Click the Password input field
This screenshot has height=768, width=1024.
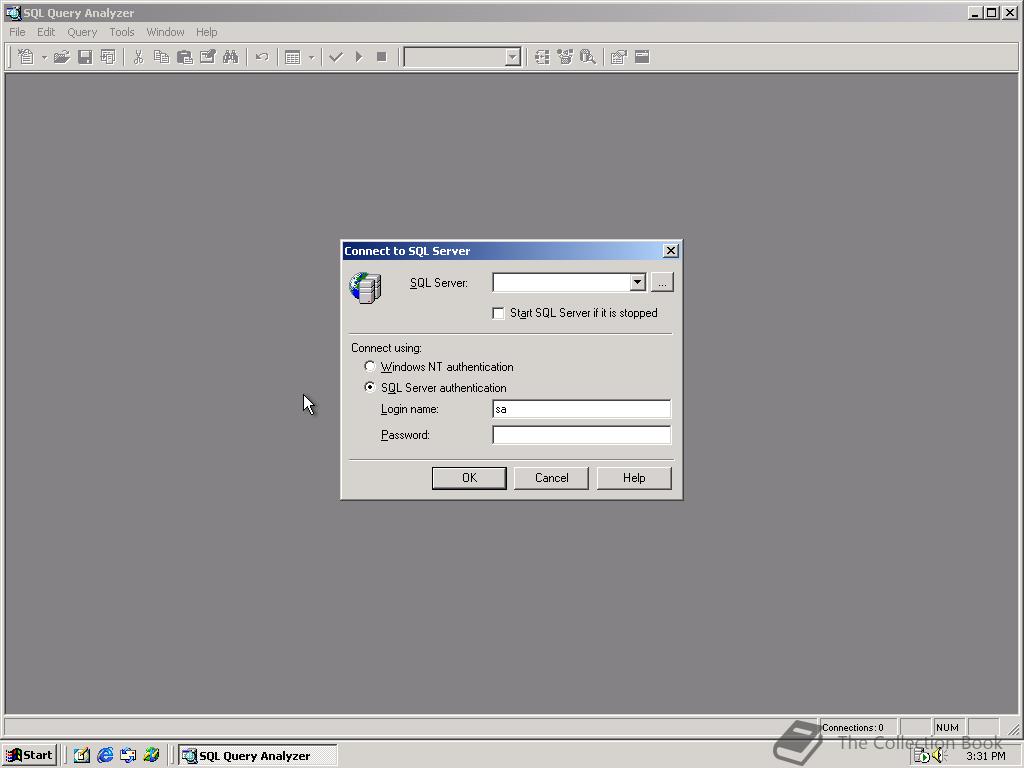coord(581,435)
